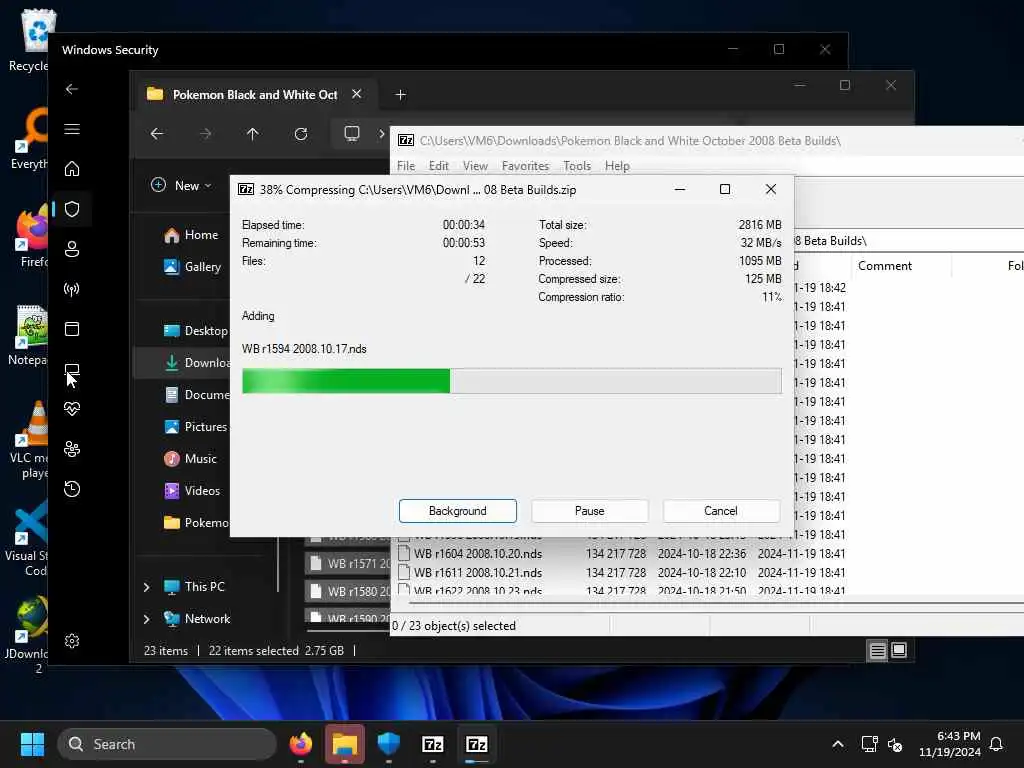1024x768 pixels.
Task: Open File Explorer from the taskbar
Action: pos(345,744)
